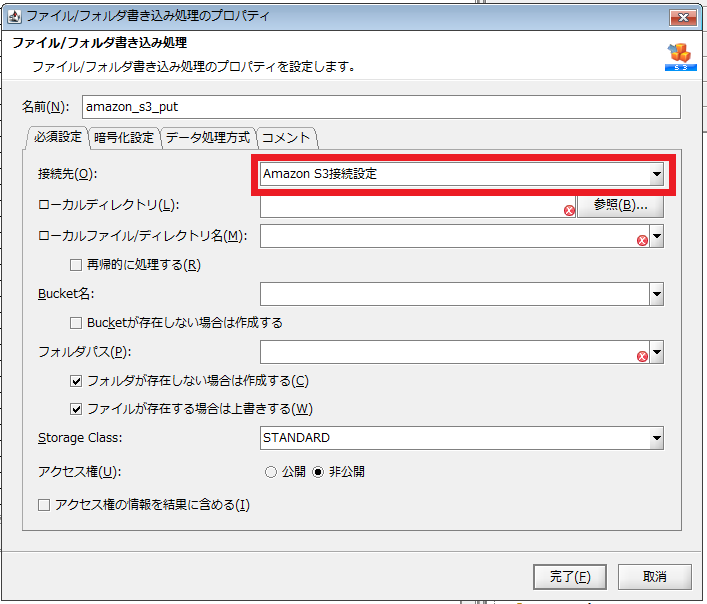This screenshot has width=707, height=604.
Task: Select the 非公開 radio button
Action: [318, 471]
